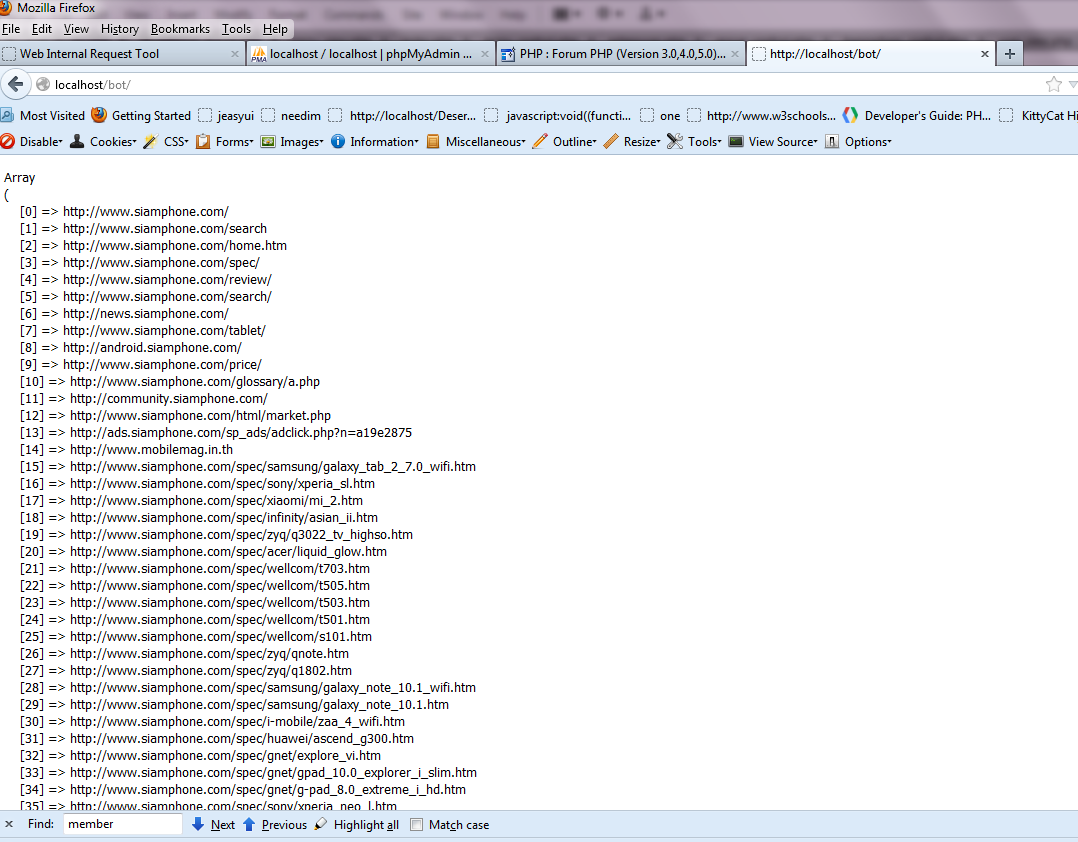Close the find bar
1078x842 pixels.
coord(9,824)
